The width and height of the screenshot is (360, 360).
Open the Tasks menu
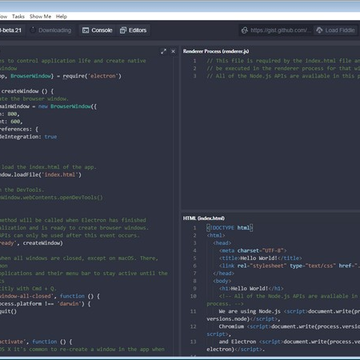[x=18, y=16]
